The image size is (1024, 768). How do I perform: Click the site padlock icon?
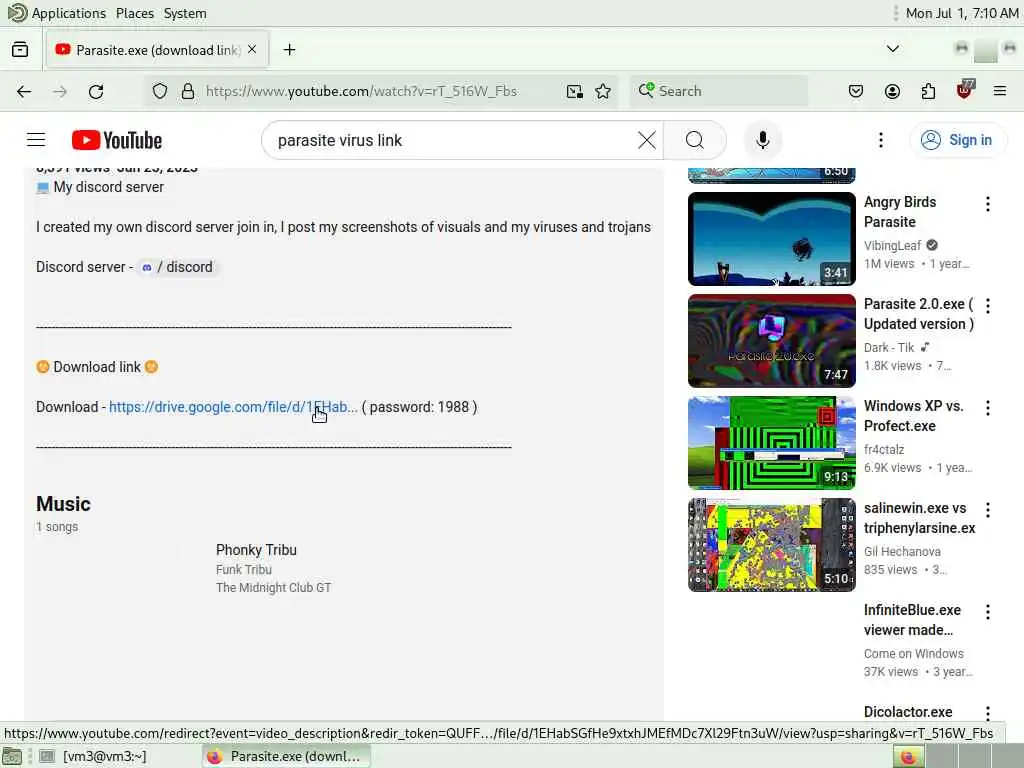188,91
